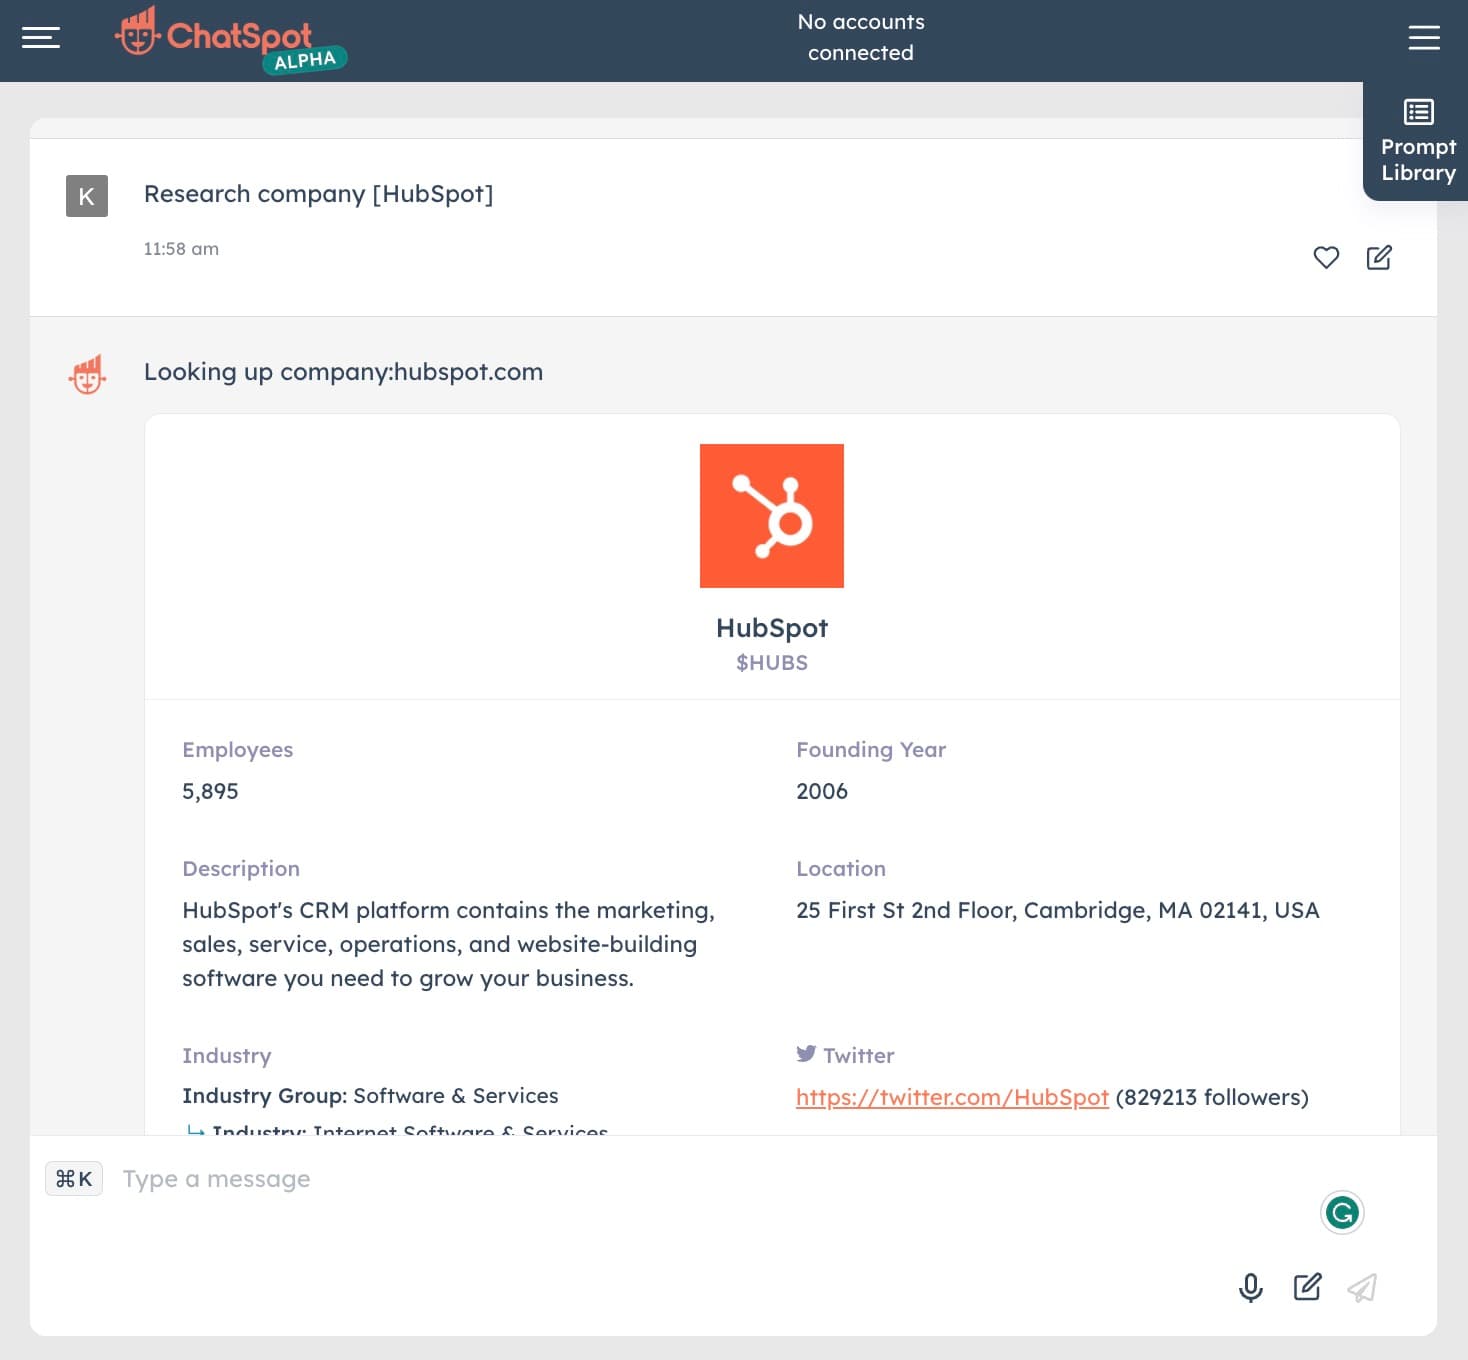
Task: Click the No accounts connected status
Action: pyautogui.click(x=860, y=38)
